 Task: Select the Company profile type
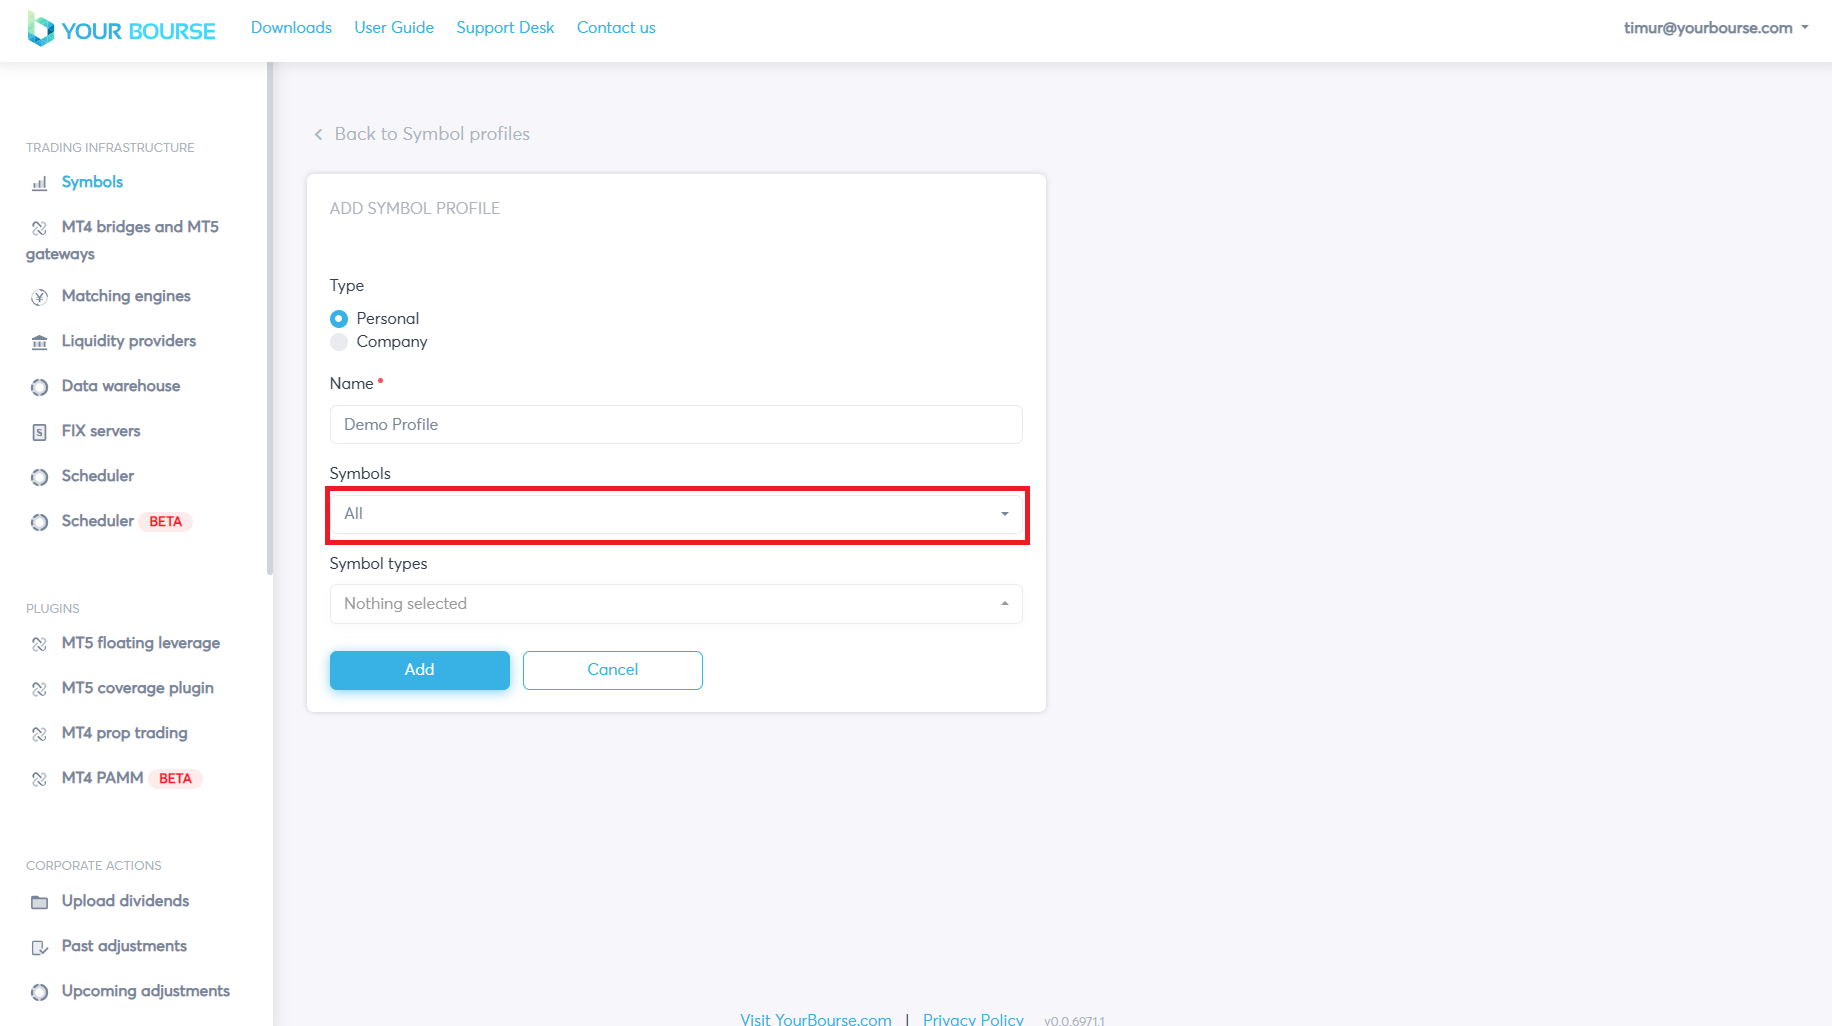point(339,342)
